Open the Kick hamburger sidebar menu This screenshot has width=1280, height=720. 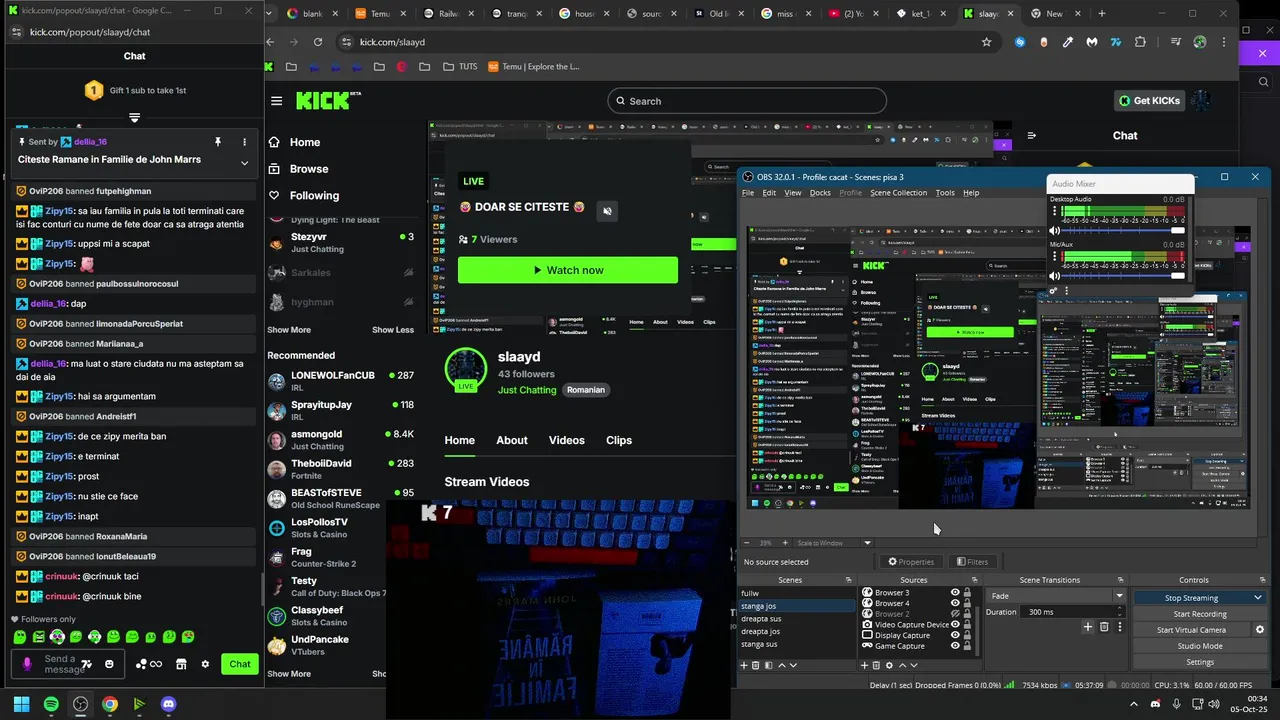[x=276, y=101]
